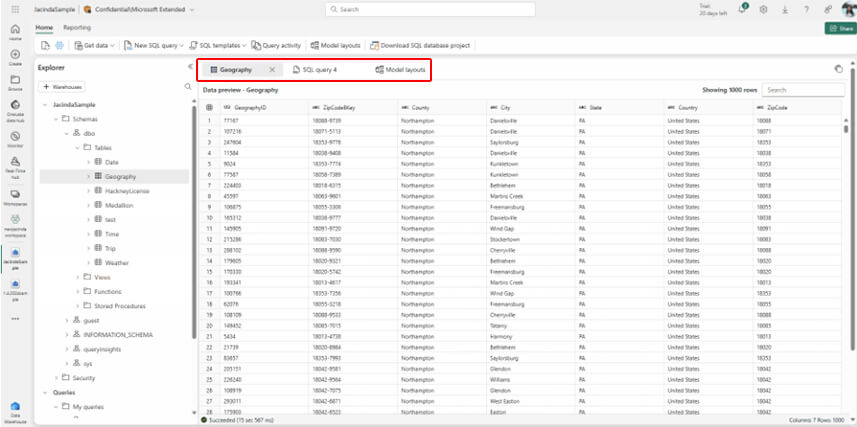The image size is (857, 427).
Task: Click the Share button
Action: tap(838, 28)
